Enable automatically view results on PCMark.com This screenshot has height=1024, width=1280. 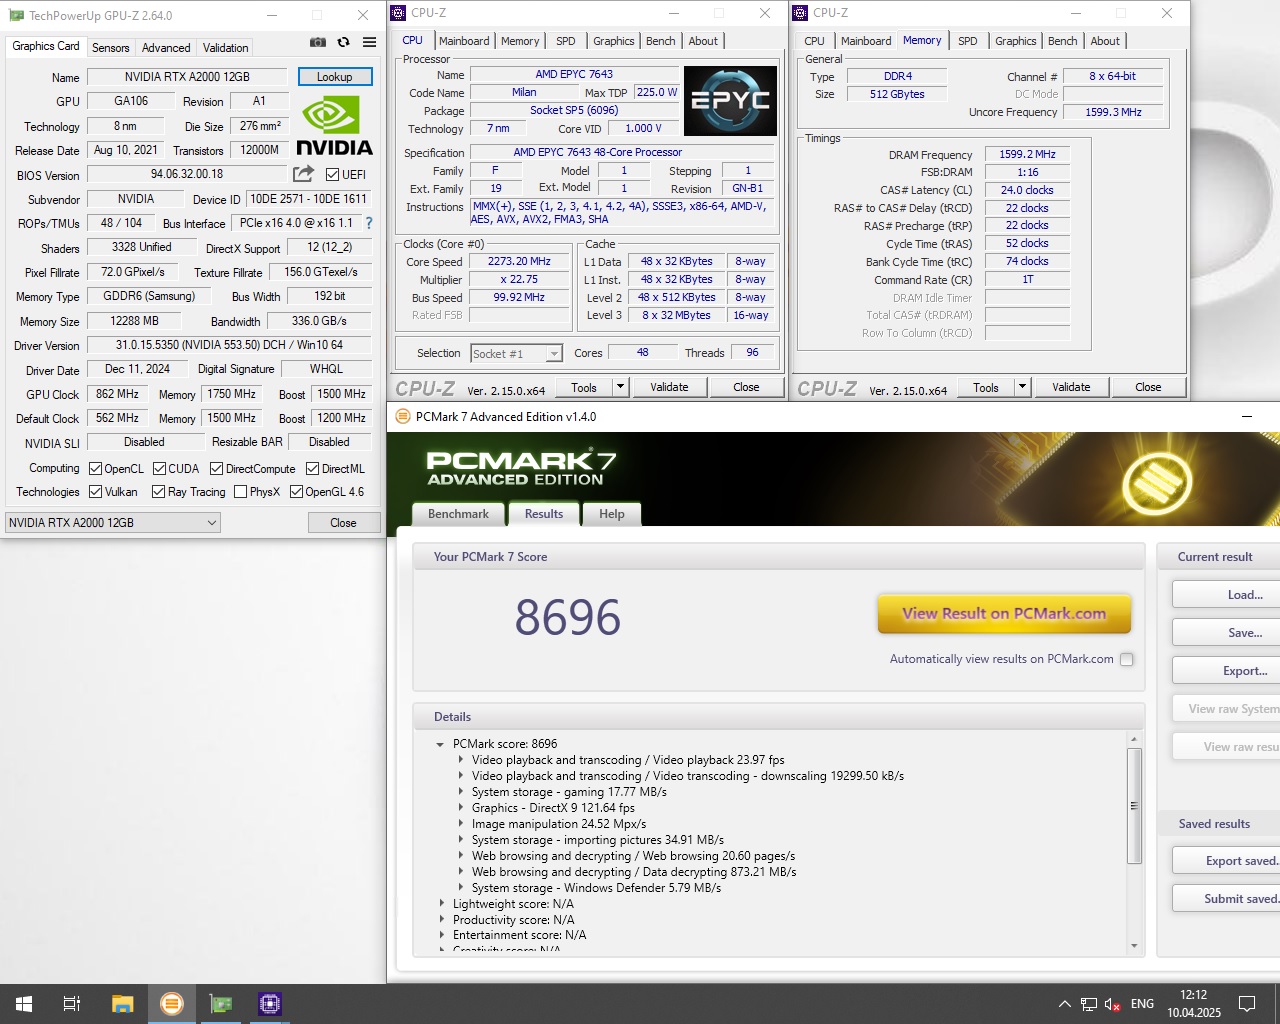click(1127, 659)
